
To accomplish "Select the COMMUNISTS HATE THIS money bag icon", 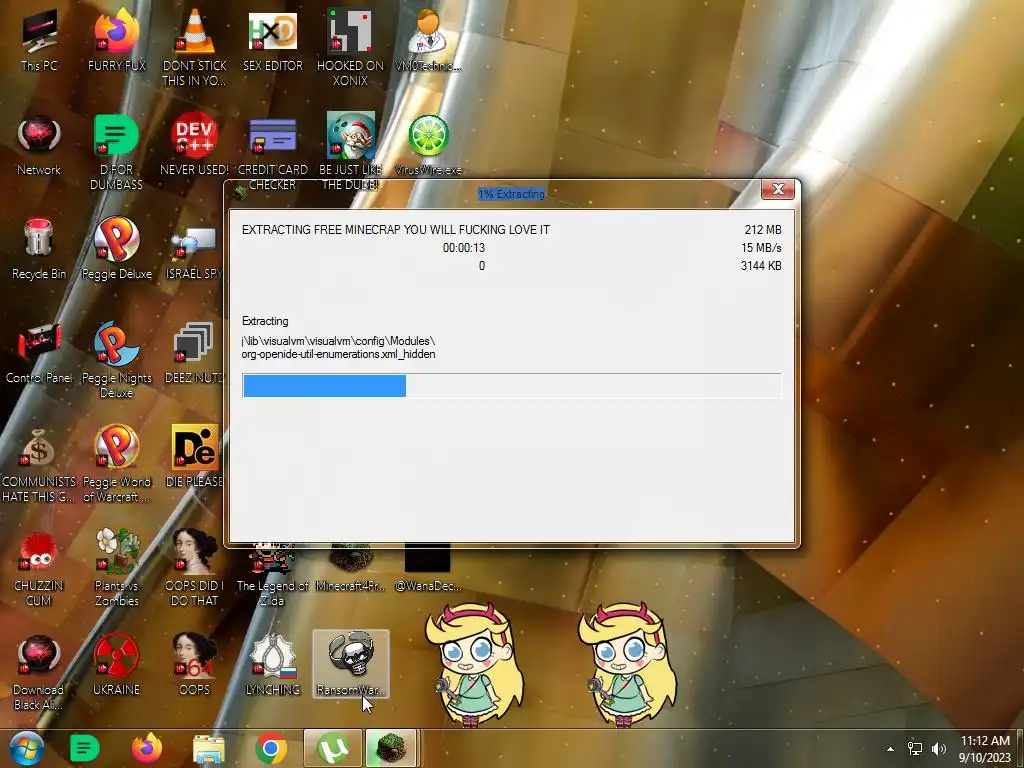I will pos(39,464).
